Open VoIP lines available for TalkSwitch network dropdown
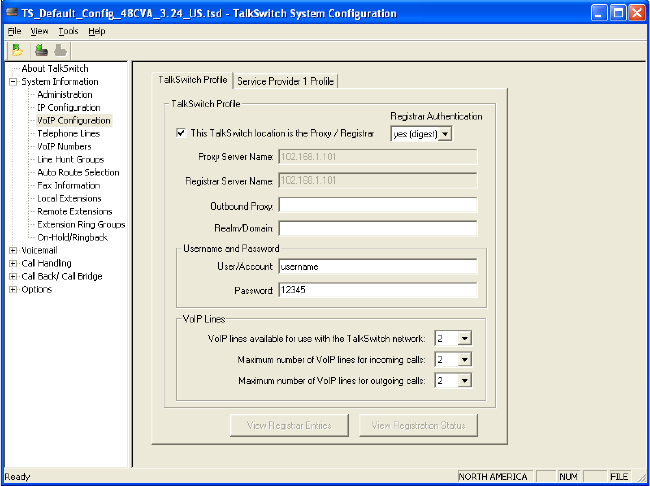 click(x=465, y=338)
